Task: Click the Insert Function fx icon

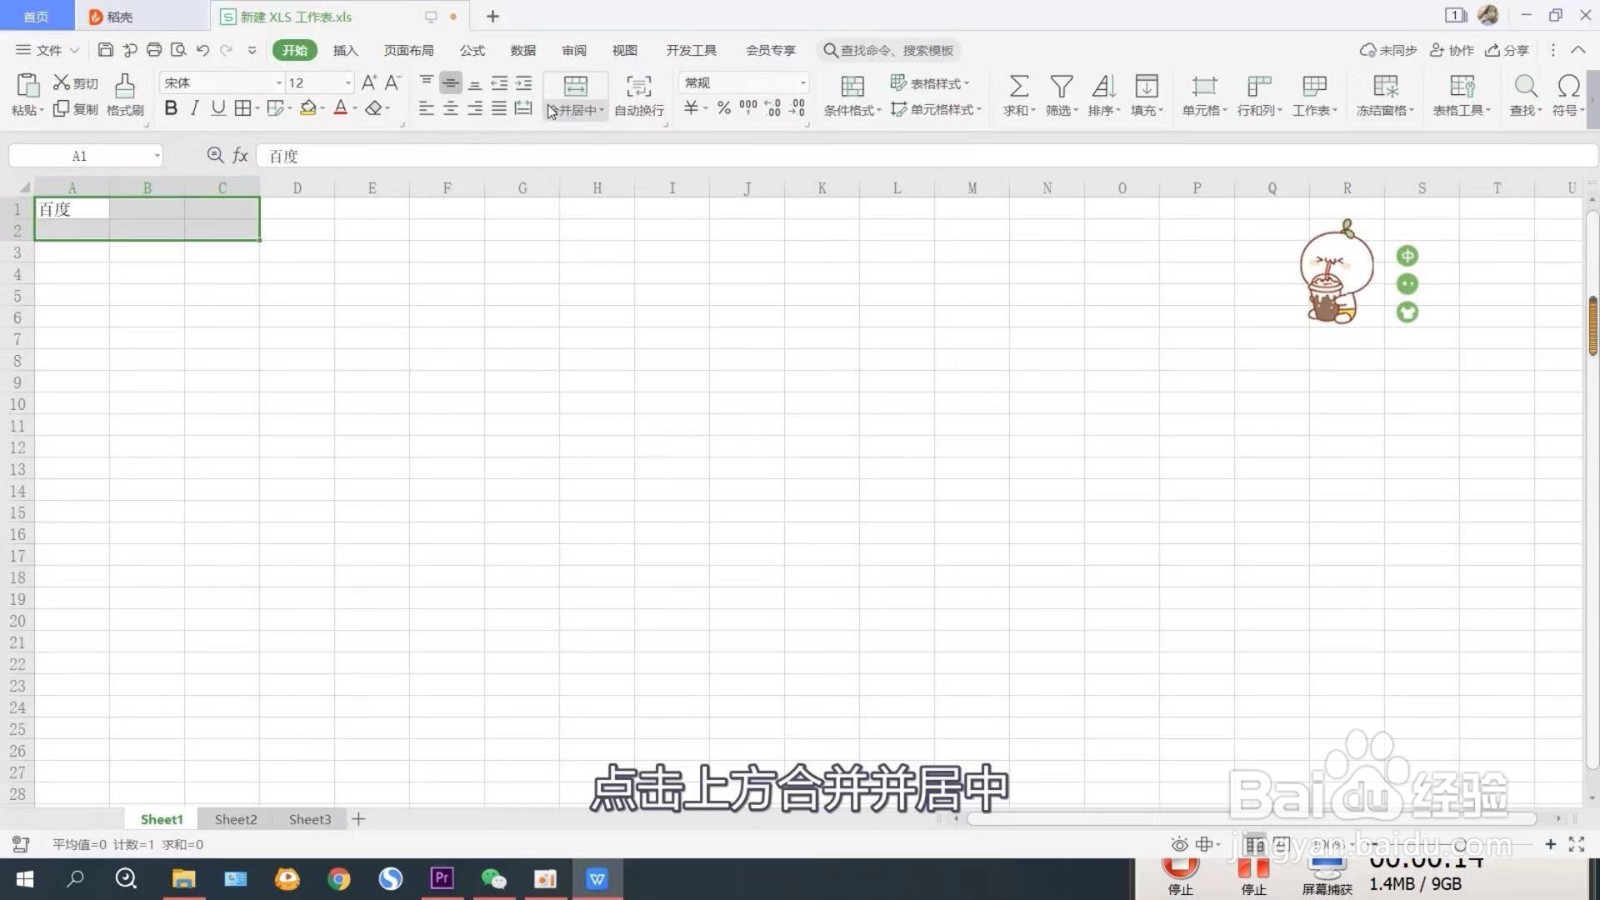Action: 240,155
